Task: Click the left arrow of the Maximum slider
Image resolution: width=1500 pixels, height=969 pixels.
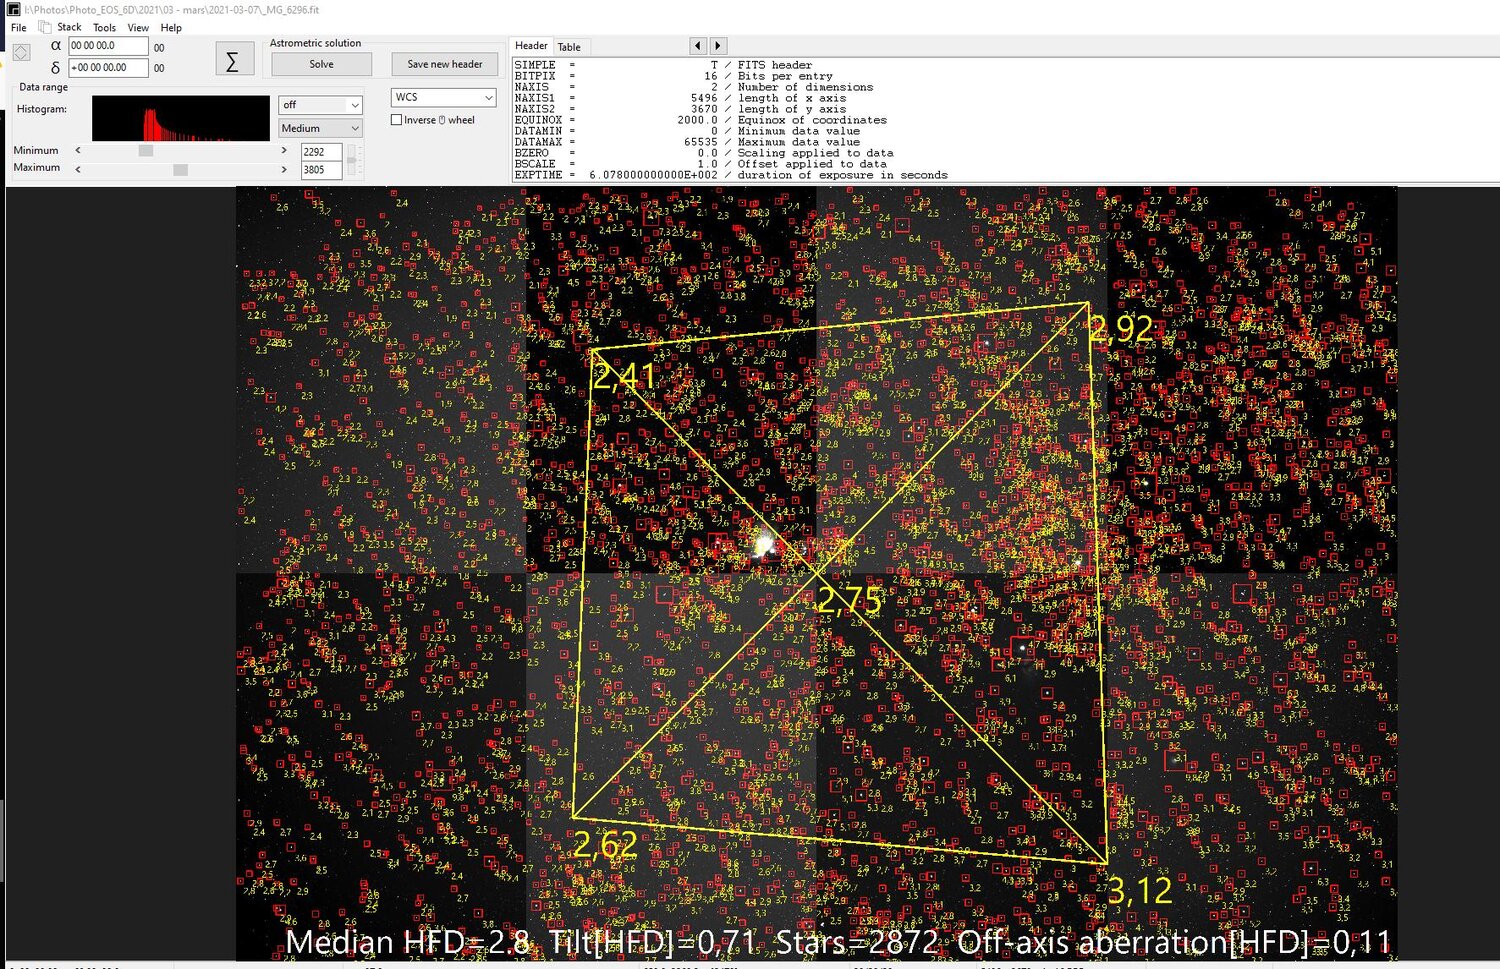Action: (x=78, y=169)
